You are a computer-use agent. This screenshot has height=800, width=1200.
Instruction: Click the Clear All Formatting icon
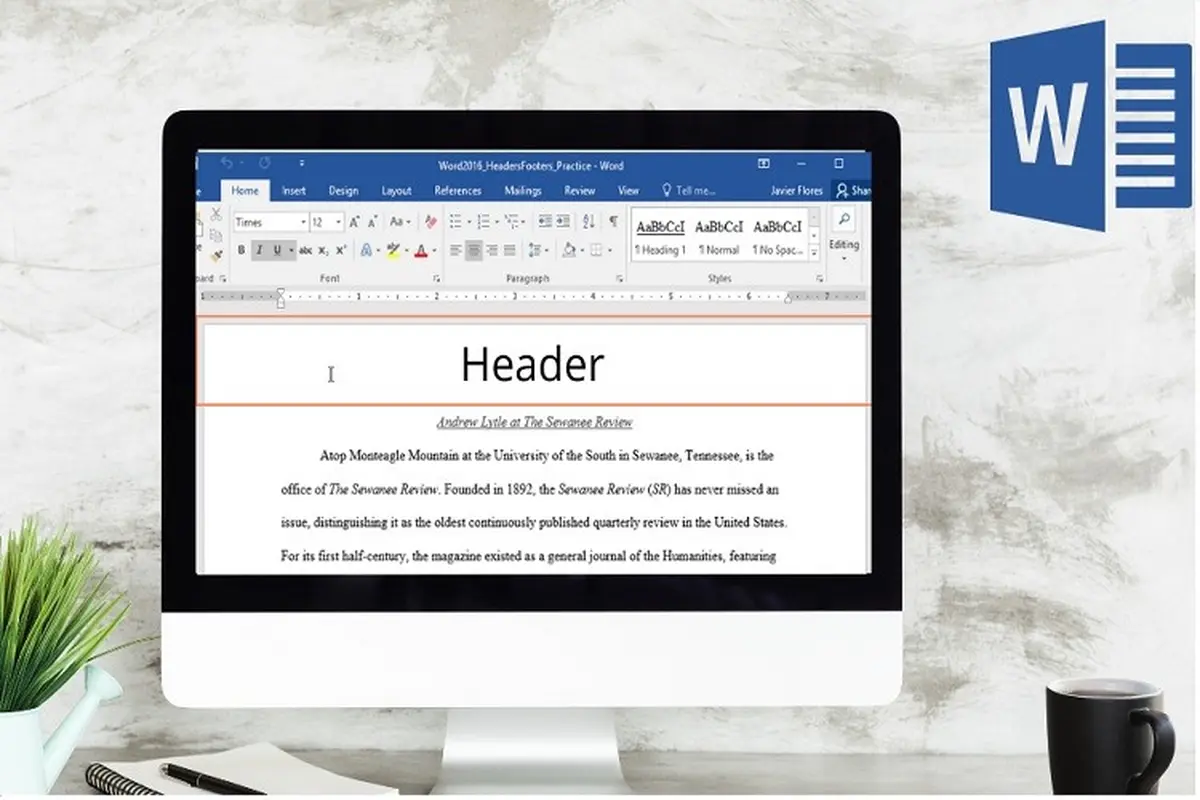(429, 222)
